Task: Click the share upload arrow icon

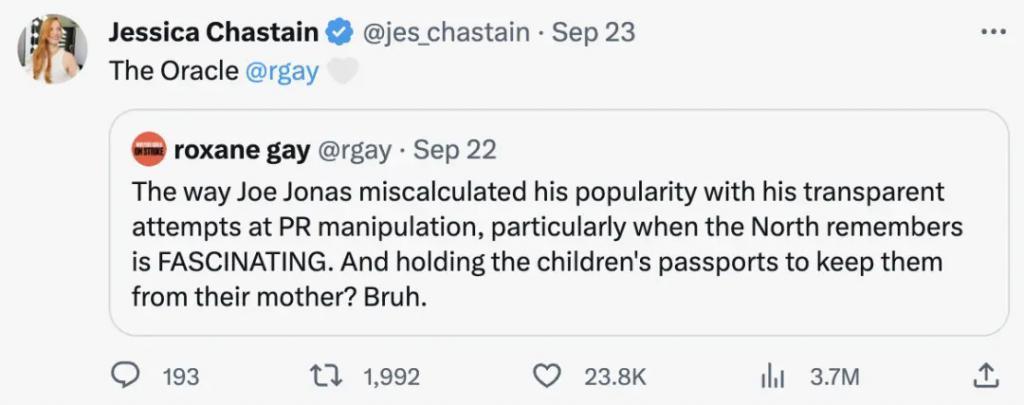Action: coord(985,376)
